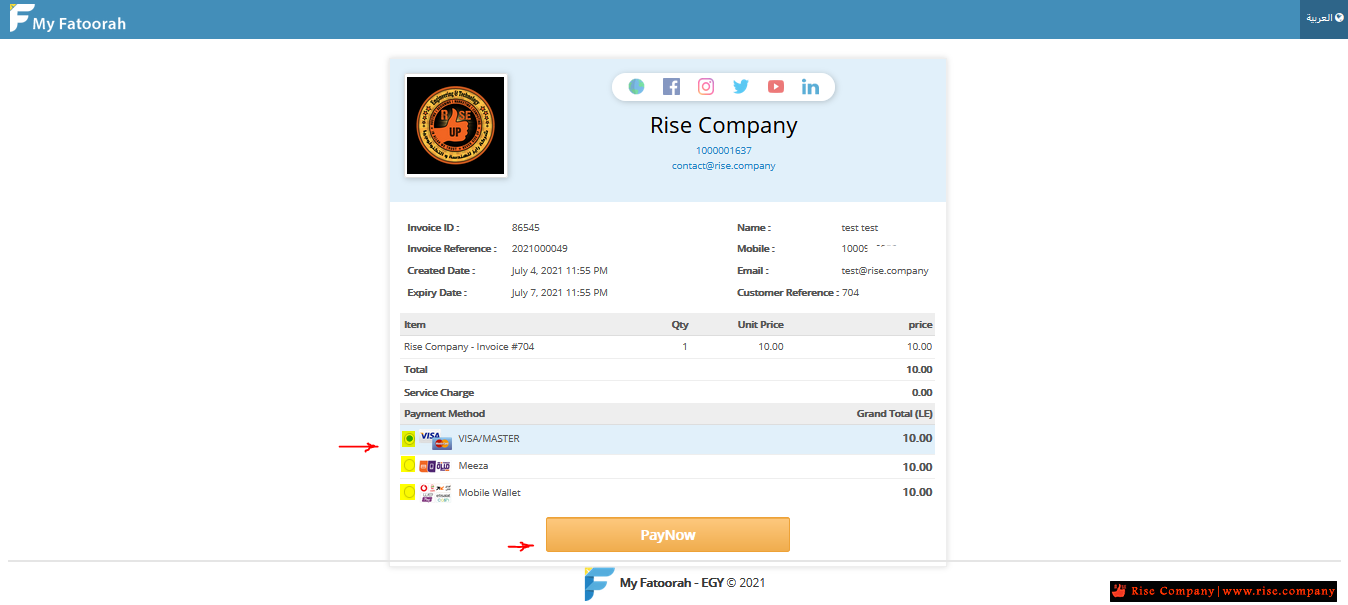Click the Rise Company heading
Viewport: 1348px width, 605px height.
(724, 125)
